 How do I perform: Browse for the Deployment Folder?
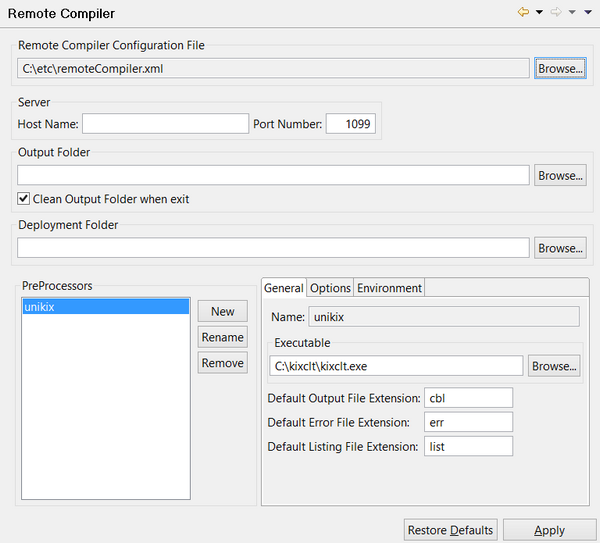pyautogui.click(x=560, y=248)
